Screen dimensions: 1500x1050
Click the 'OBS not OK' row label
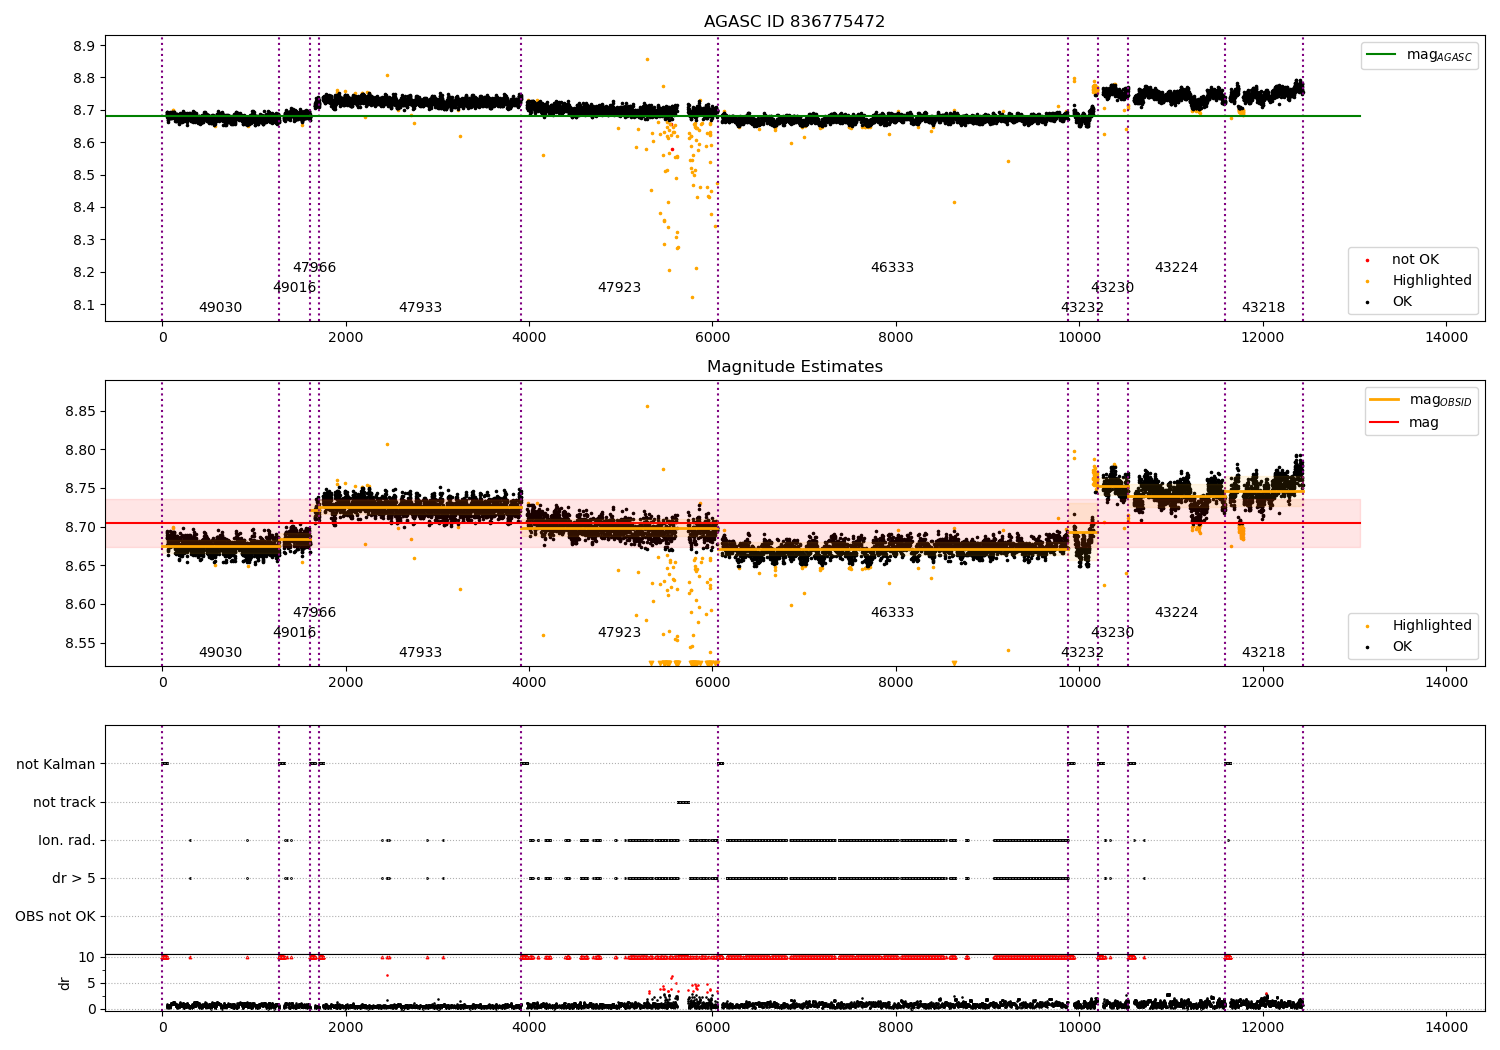pyautogui.click(x=55, y=916)
